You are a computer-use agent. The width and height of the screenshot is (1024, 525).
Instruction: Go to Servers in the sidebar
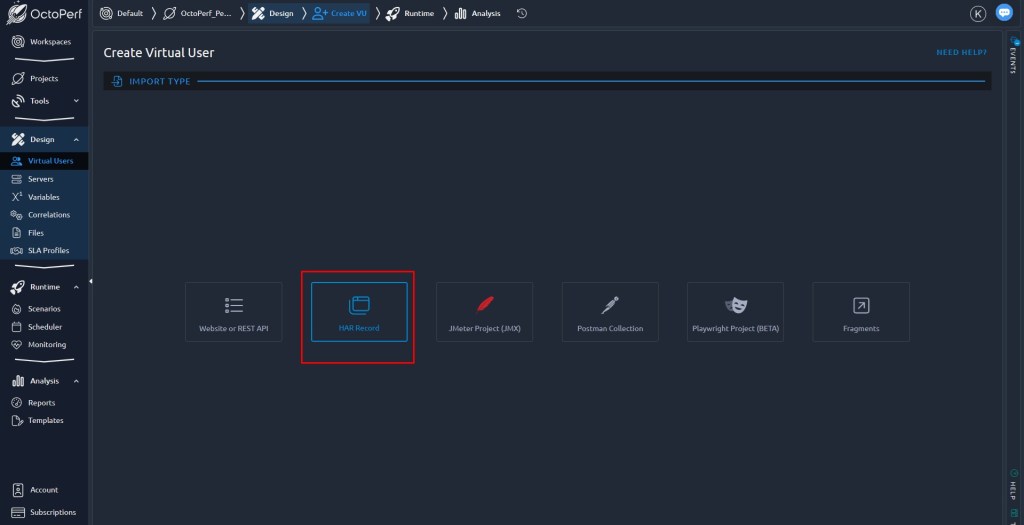pos(40,179)
